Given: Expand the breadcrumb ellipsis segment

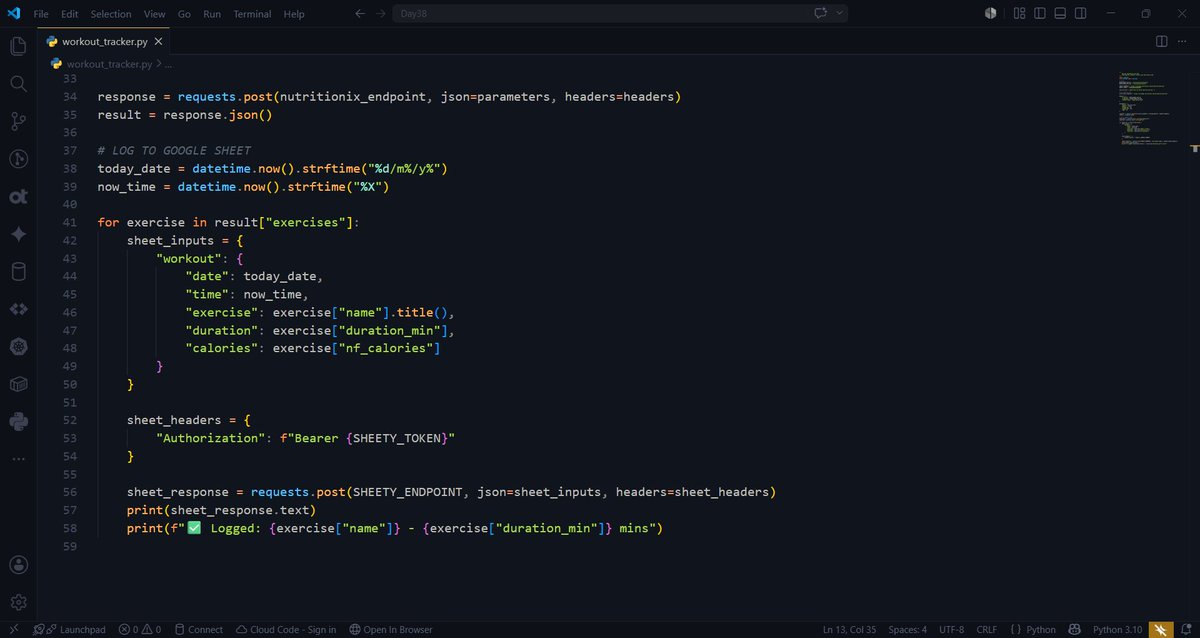Looking at the screenshot, I should pos(169,63).
